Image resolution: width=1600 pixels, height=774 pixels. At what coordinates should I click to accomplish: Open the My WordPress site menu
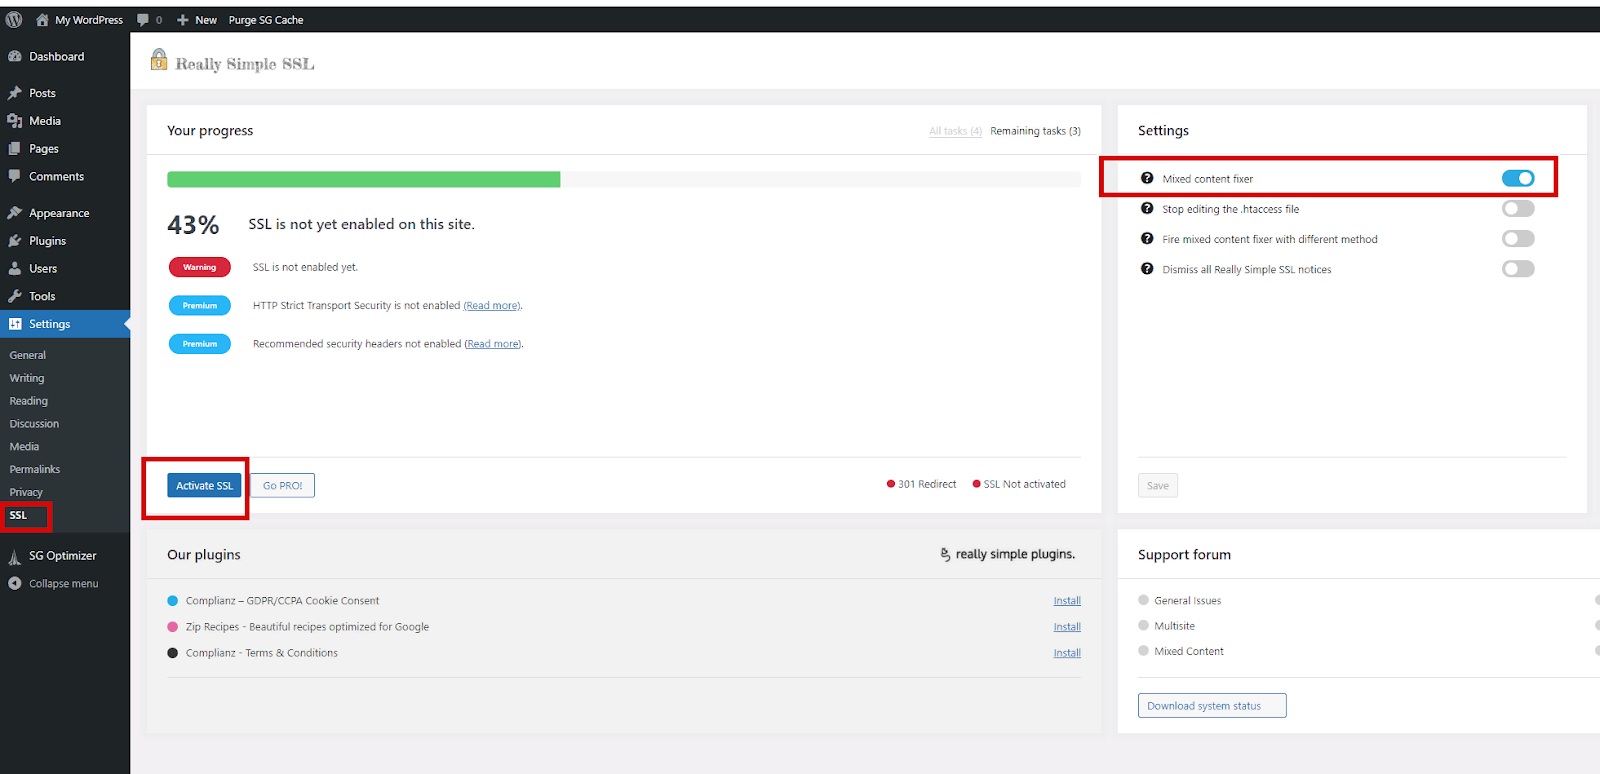(79, 20)
